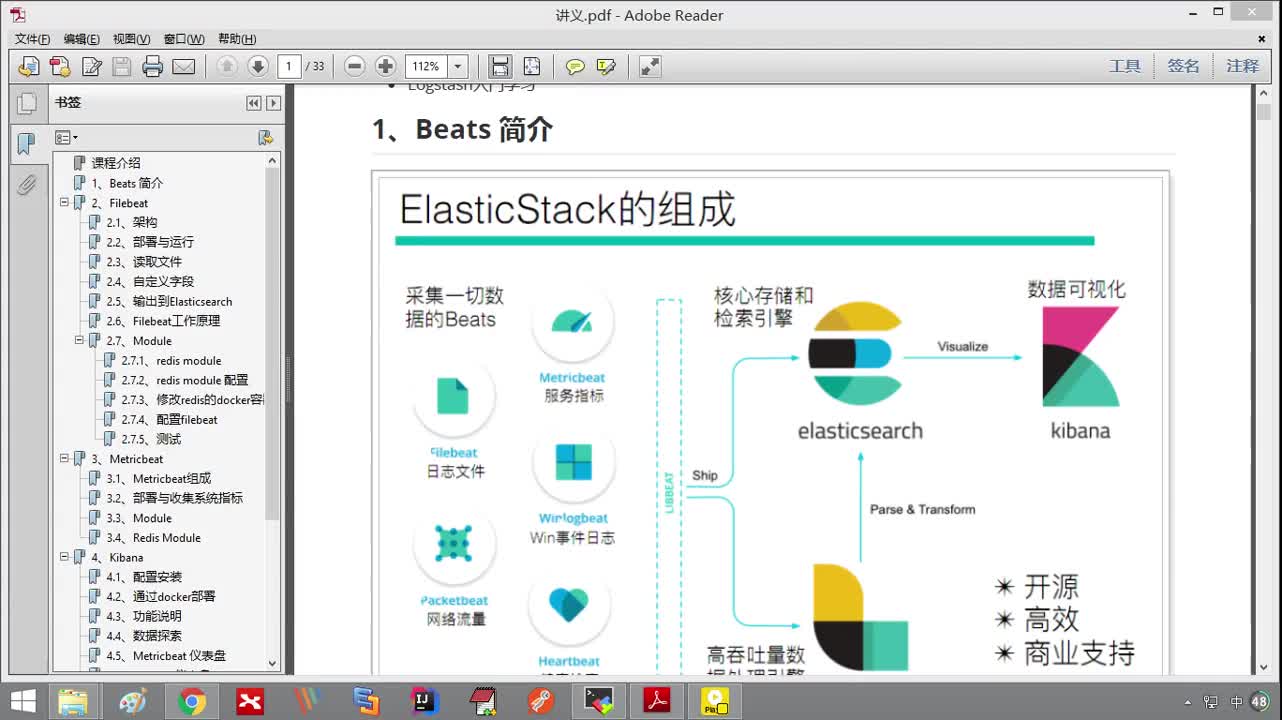Select the 2.2、部署与运行 bookmark
The image size is (1282, 720).
(x=150, y=242)
